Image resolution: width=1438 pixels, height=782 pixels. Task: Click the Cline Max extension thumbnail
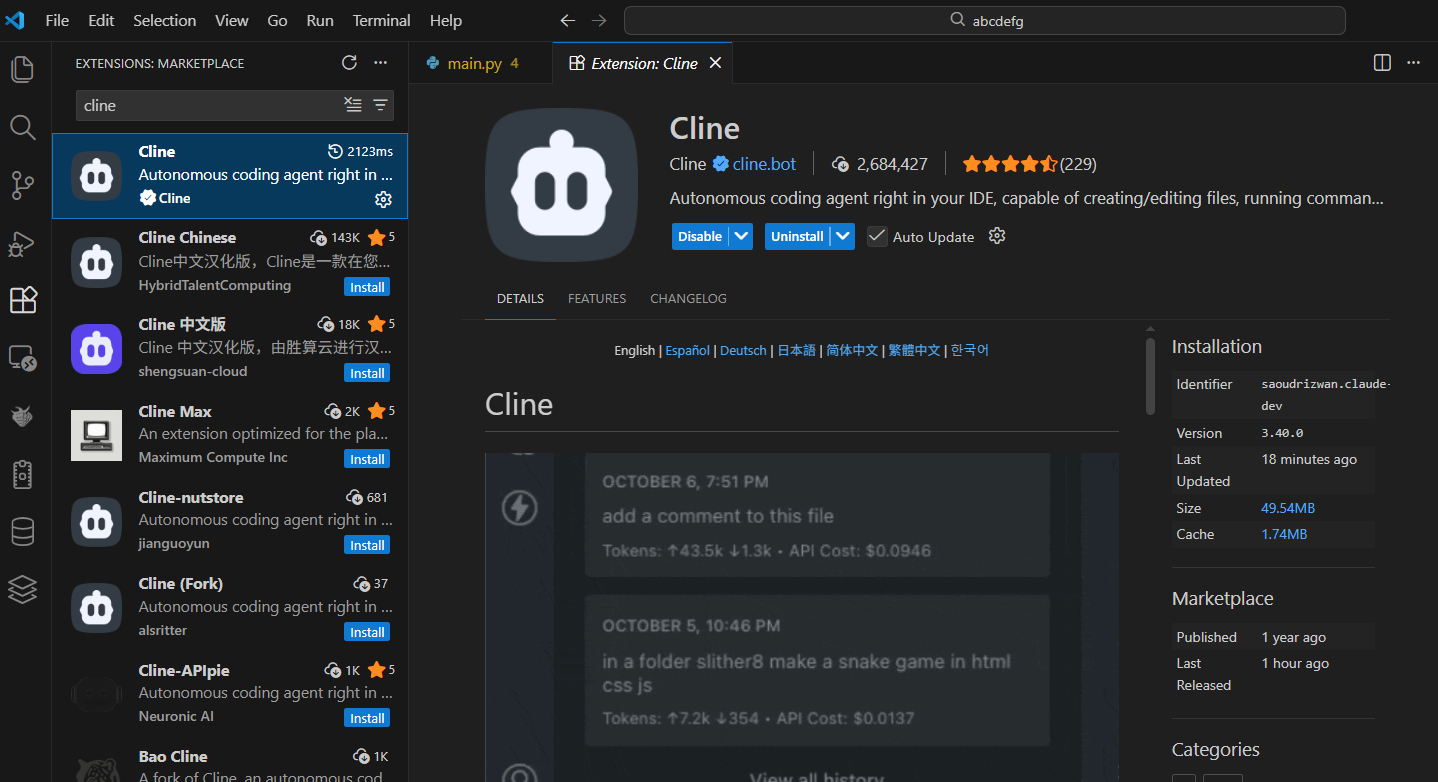(x=97, y=435)
